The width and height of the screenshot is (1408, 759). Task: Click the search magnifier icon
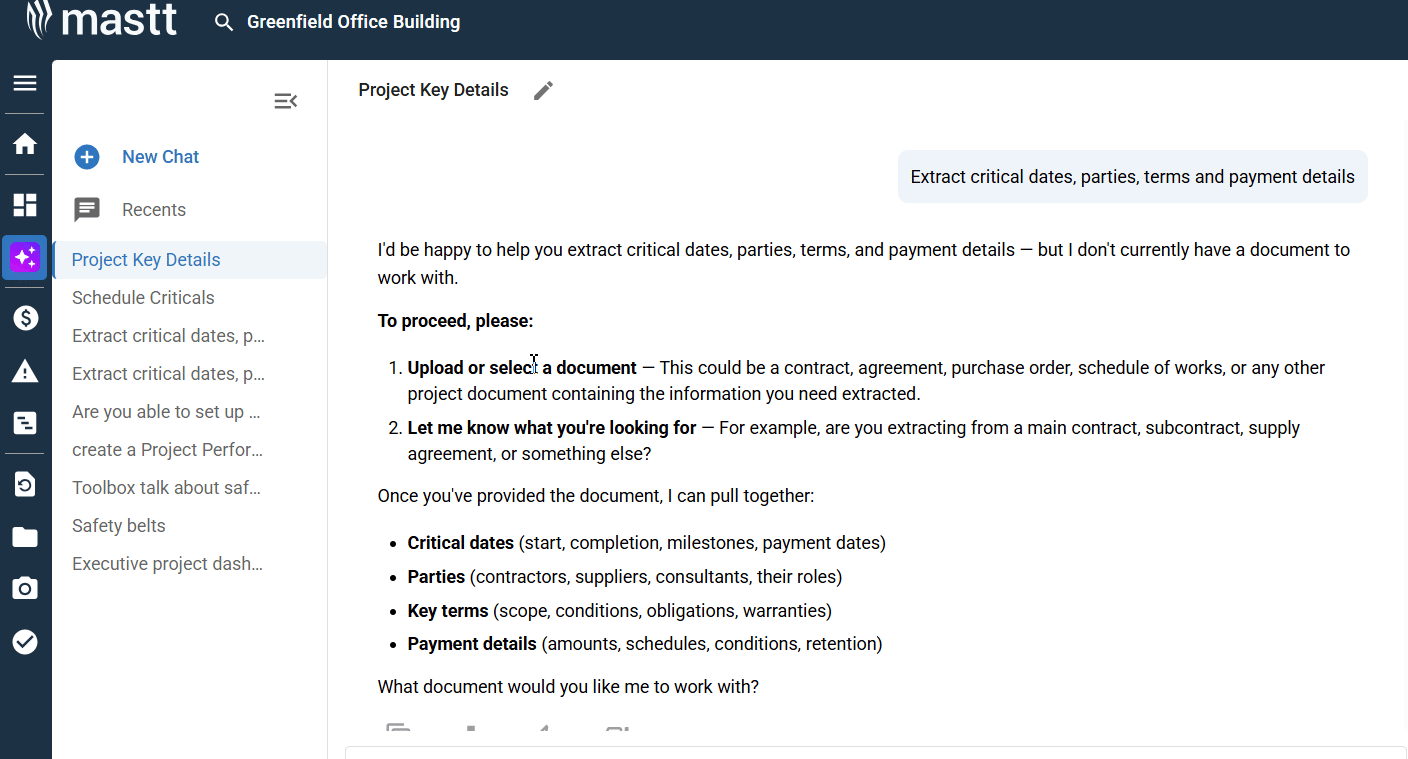(224, 22)
